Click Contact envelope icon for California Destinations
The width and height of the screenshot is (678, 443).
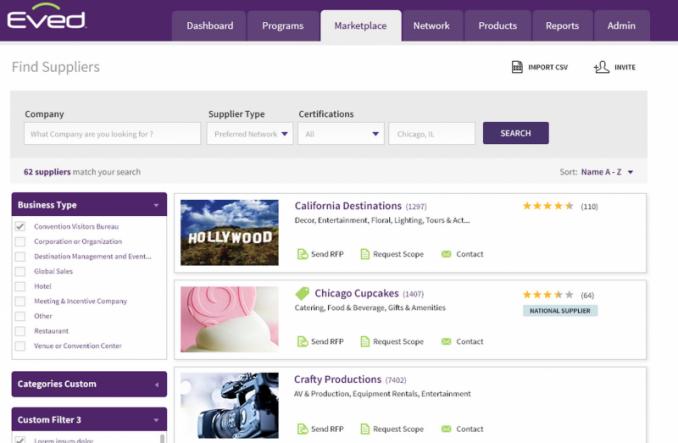tap(446, 254)
